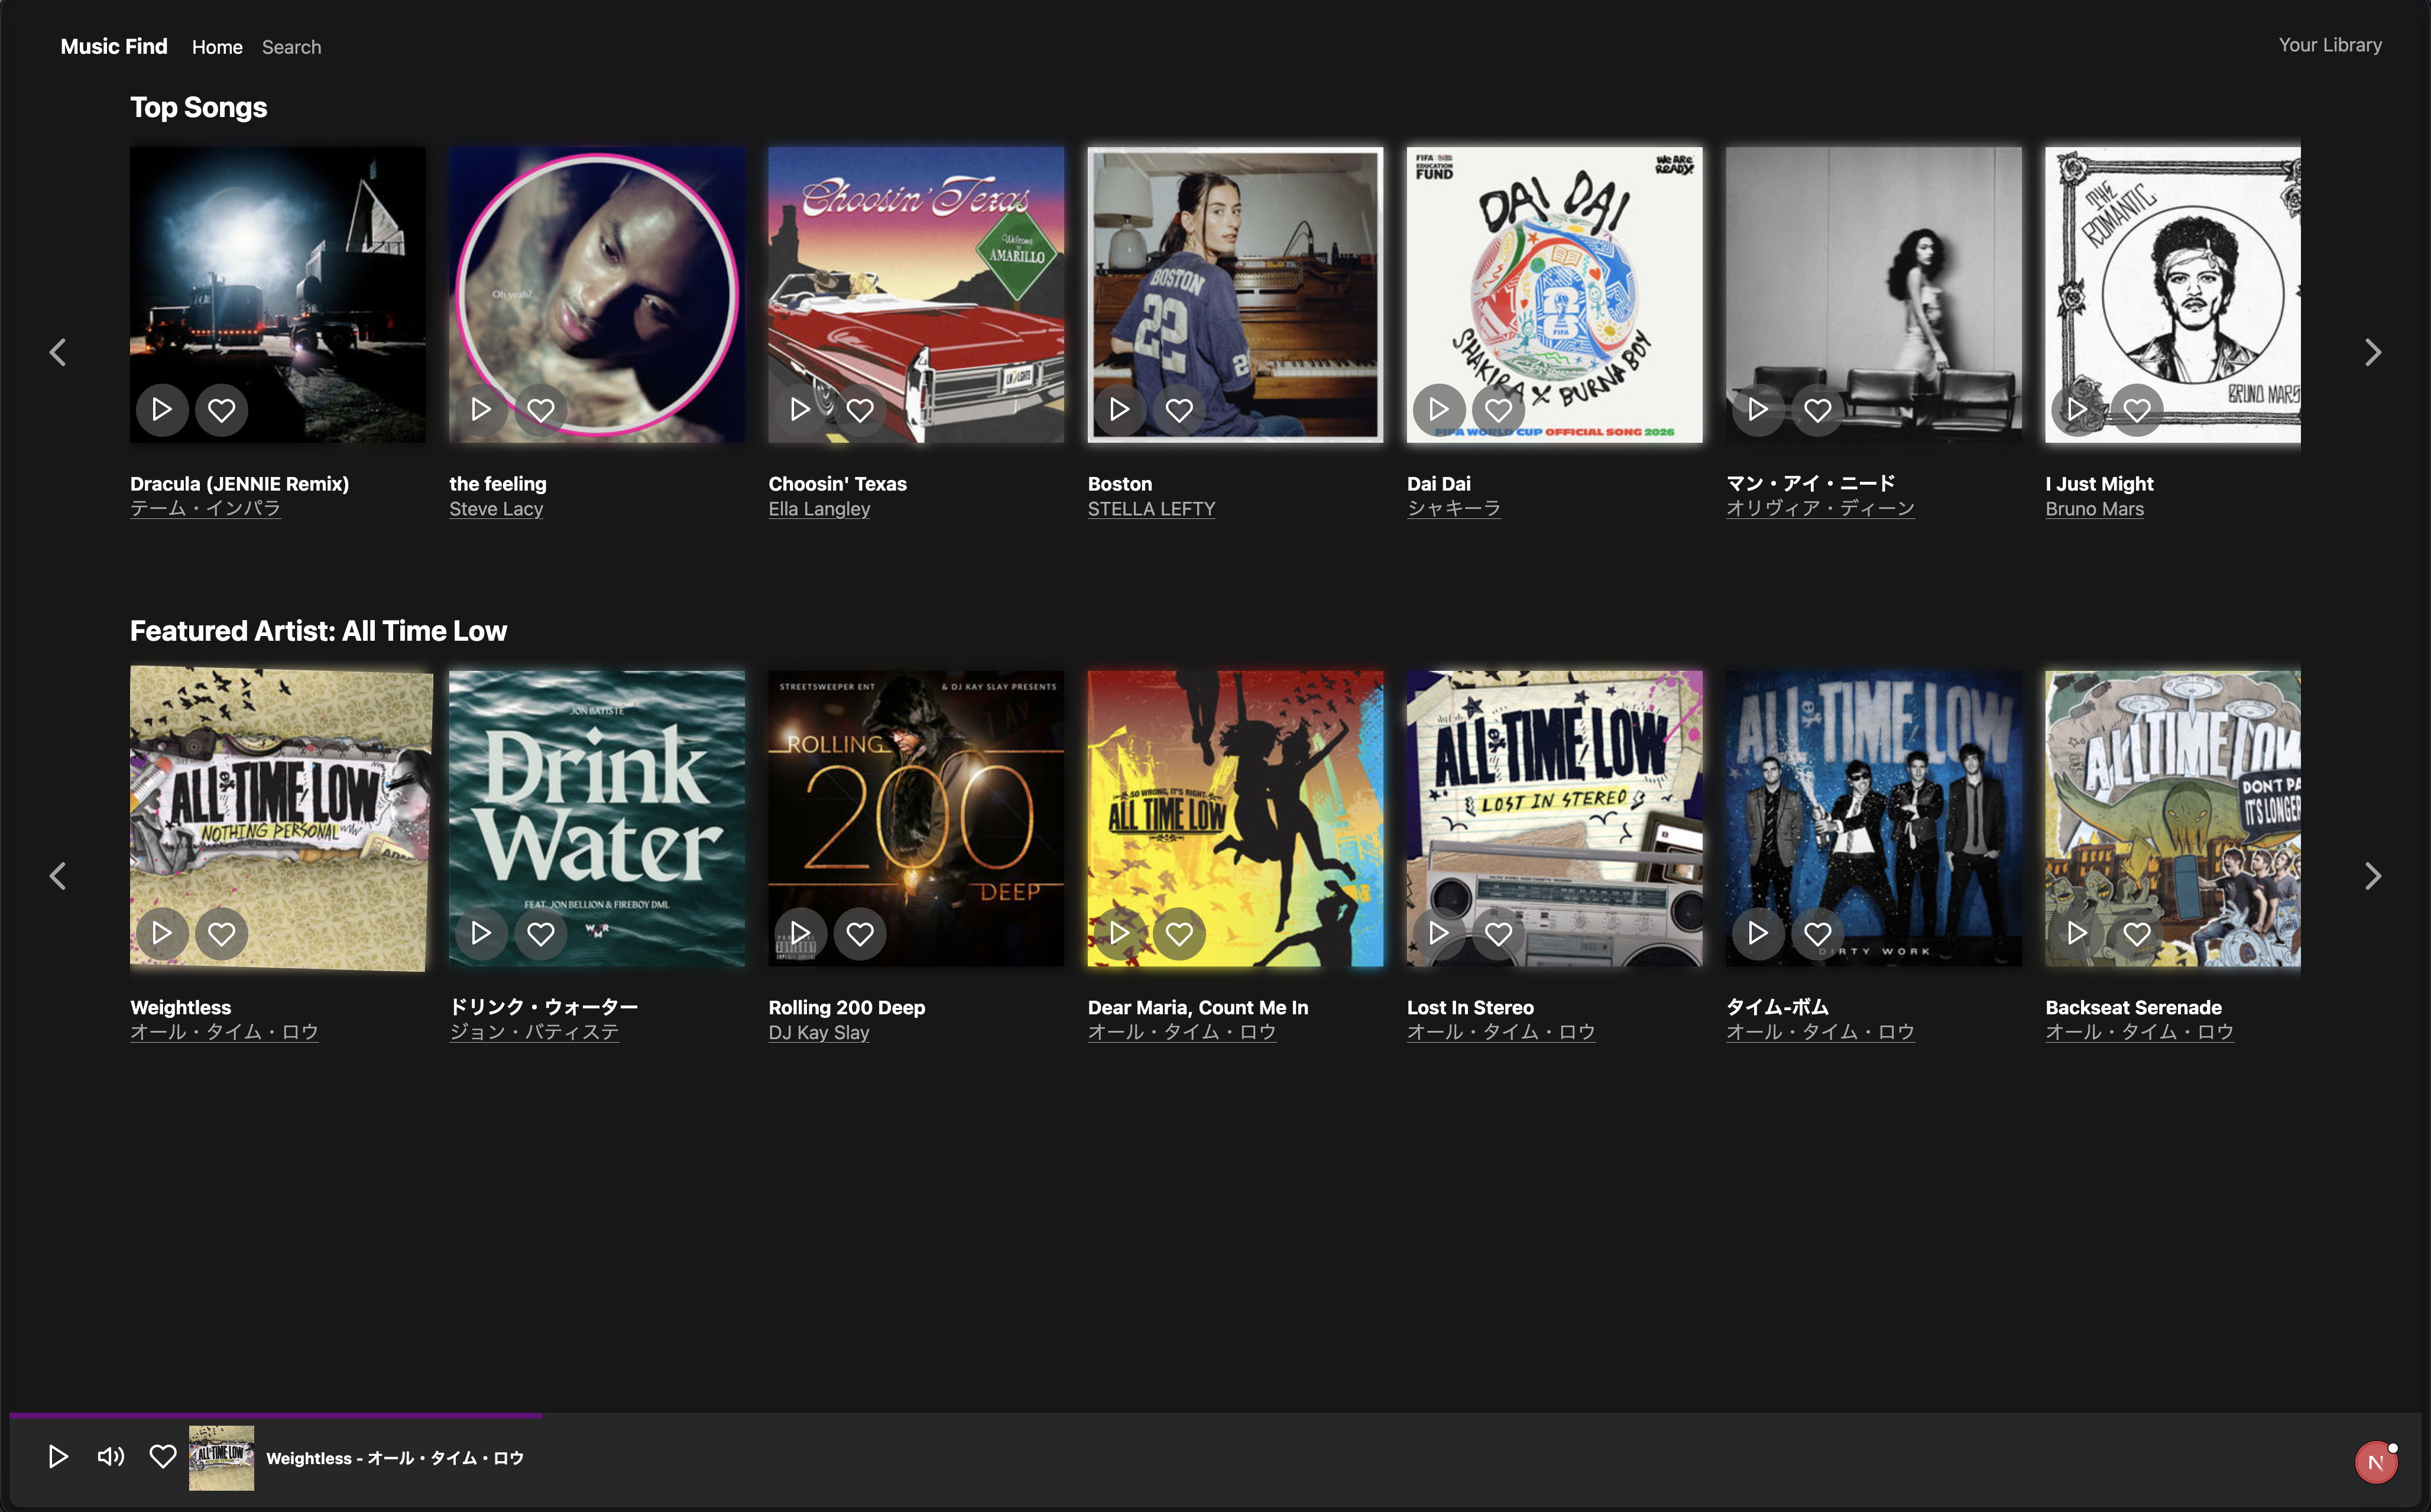
Task: Play Dai Dai track
Action: pos(1439,410)
